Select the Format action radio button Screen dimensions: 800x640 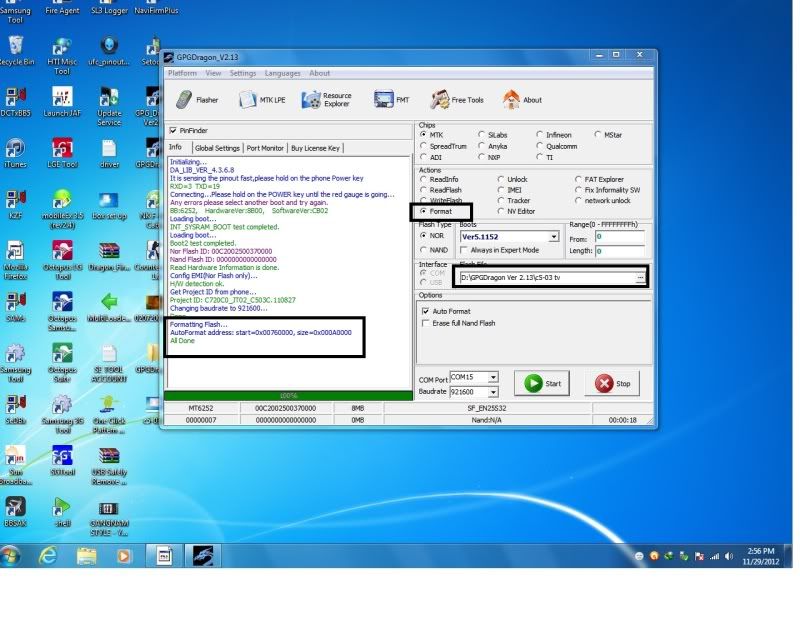(423, 211)
